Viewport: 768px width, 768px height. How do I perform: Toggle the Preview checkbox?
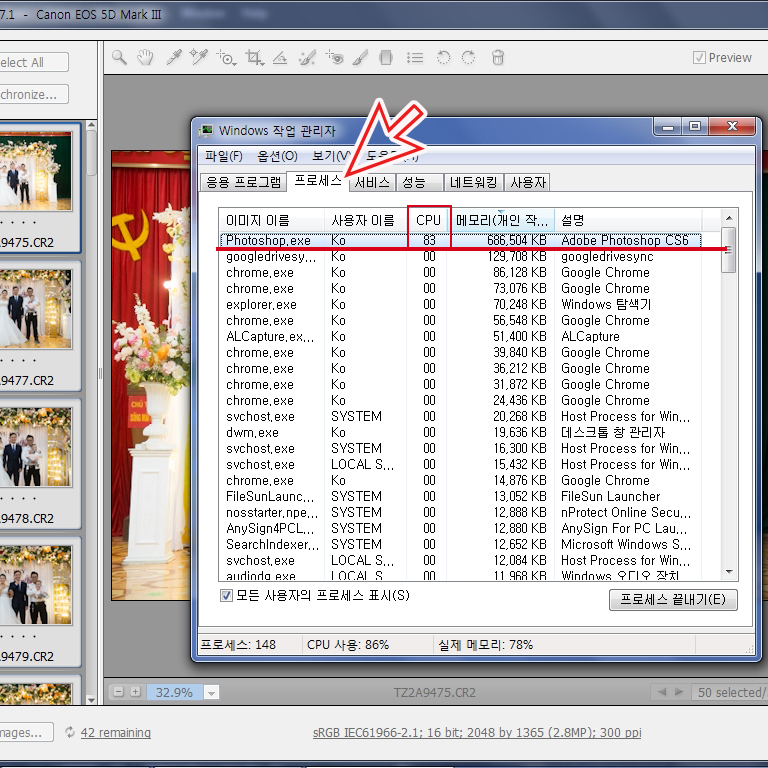(x=699, y=58)
